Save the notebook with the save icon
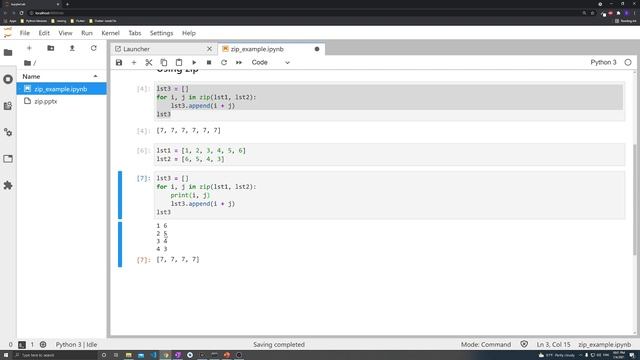This screenshot has width=640, height=360. click(x=119, y=62)
